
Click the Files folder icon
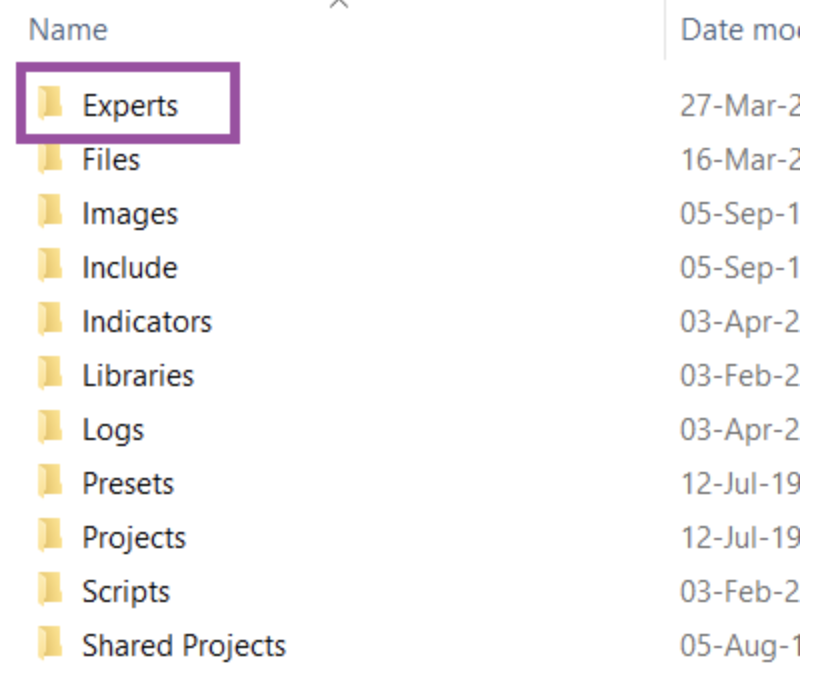[x=51, y=157]
